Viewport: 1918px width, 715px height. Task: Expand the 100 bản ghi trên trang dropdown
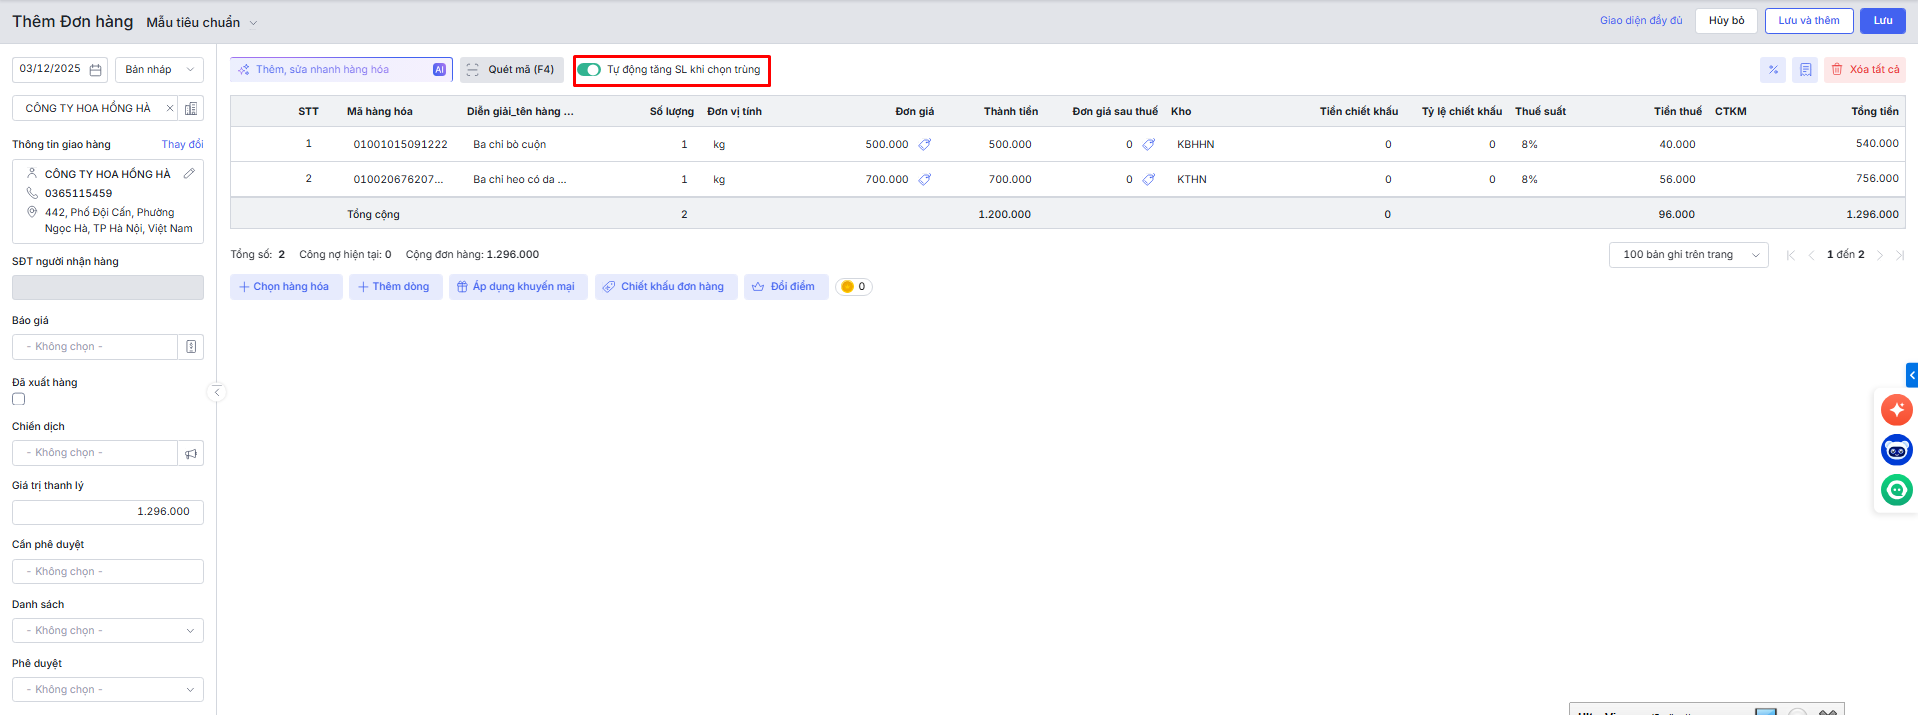(1688, 255)
